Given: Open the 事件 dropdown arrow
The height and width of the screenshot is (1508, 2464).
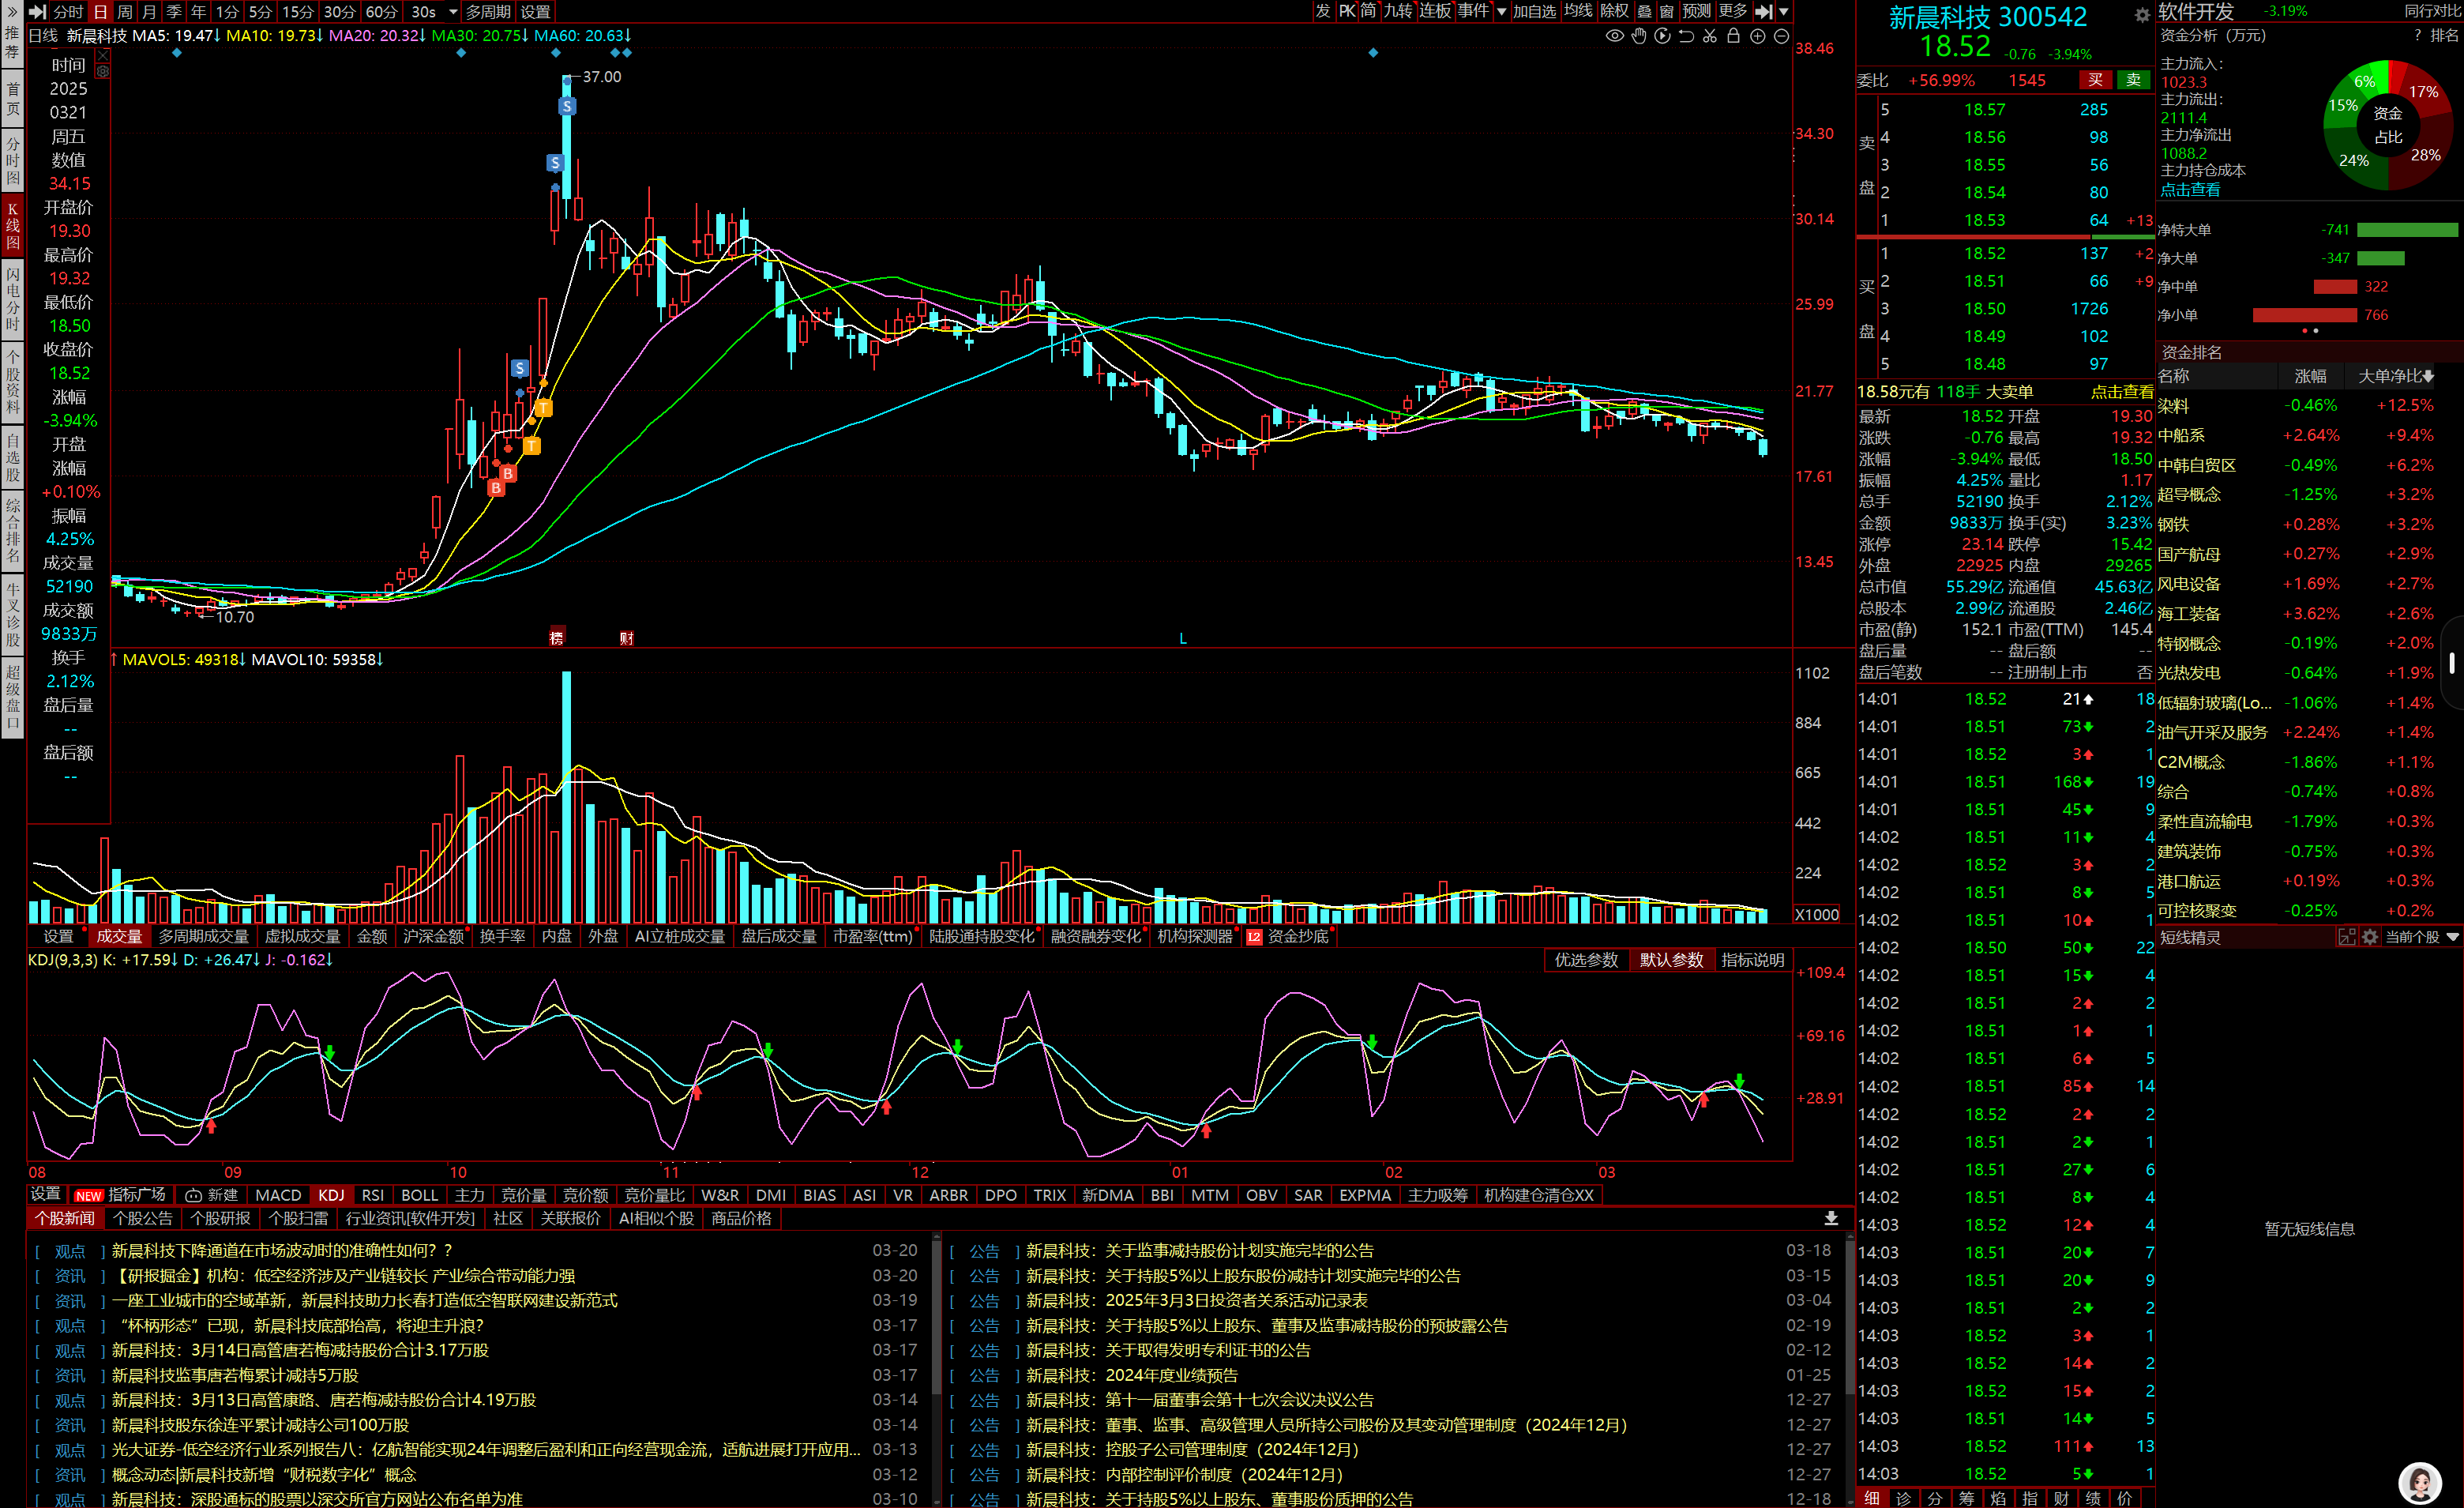Looking at the screenshot, I should [x=1501, y=12].
